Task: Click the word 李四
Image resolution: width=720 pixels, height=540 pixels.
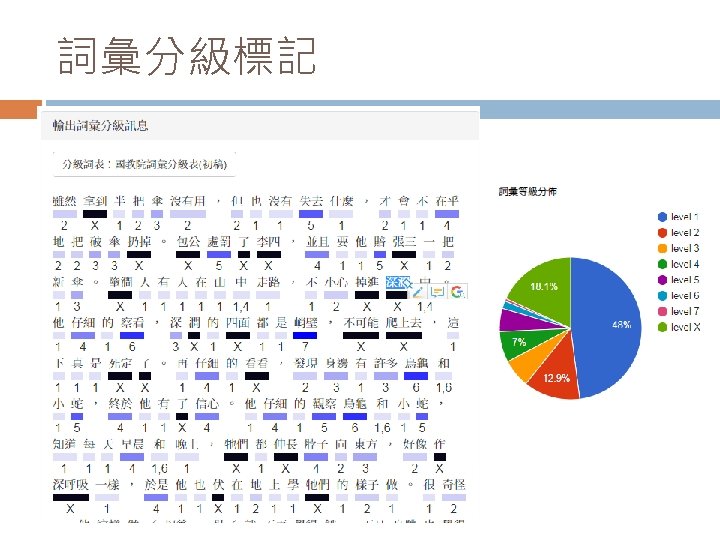Action: [269, 242]
